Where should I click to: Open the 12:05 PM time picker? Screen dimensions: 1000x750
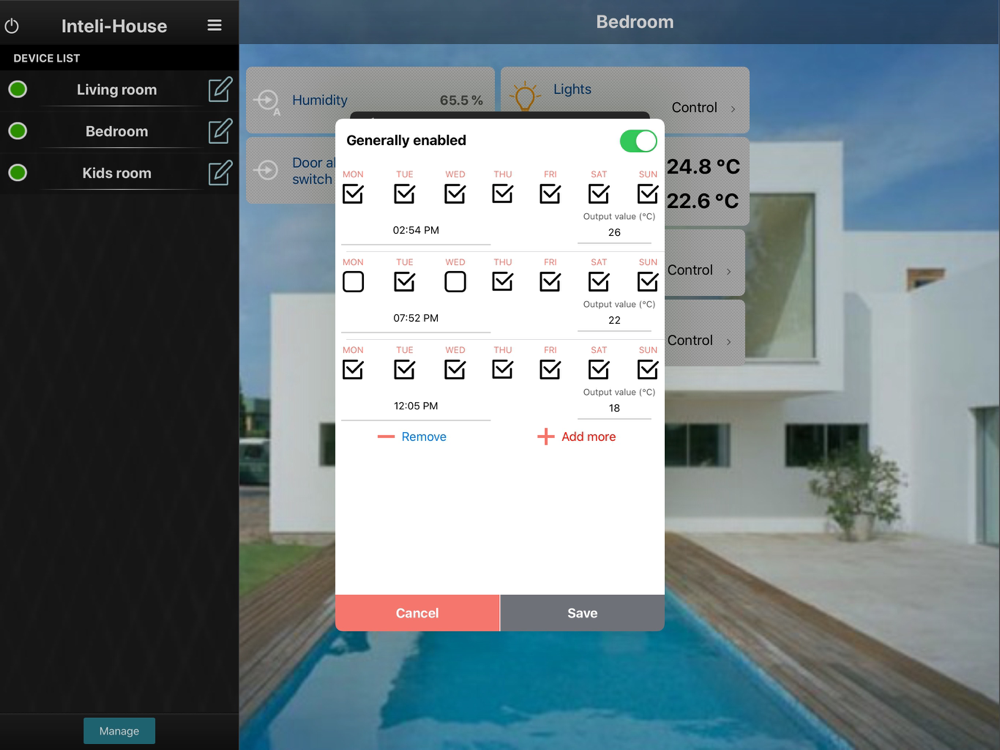416,406
